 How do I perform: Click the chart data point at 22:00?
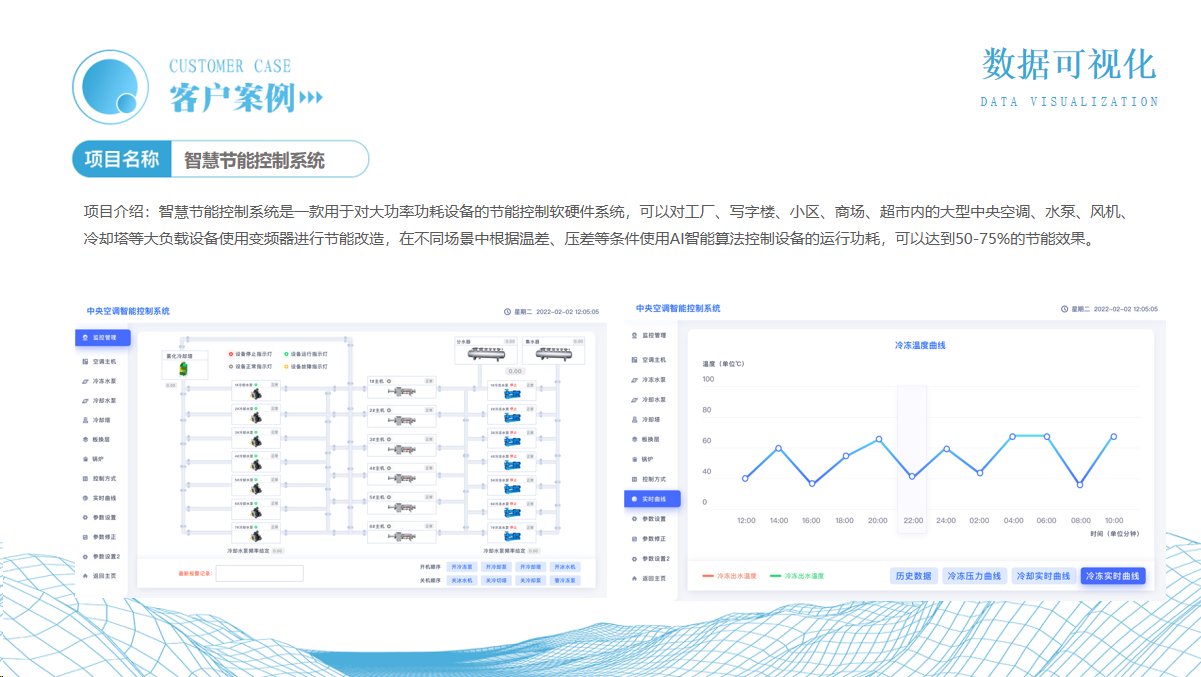click(x=912, y=476)
